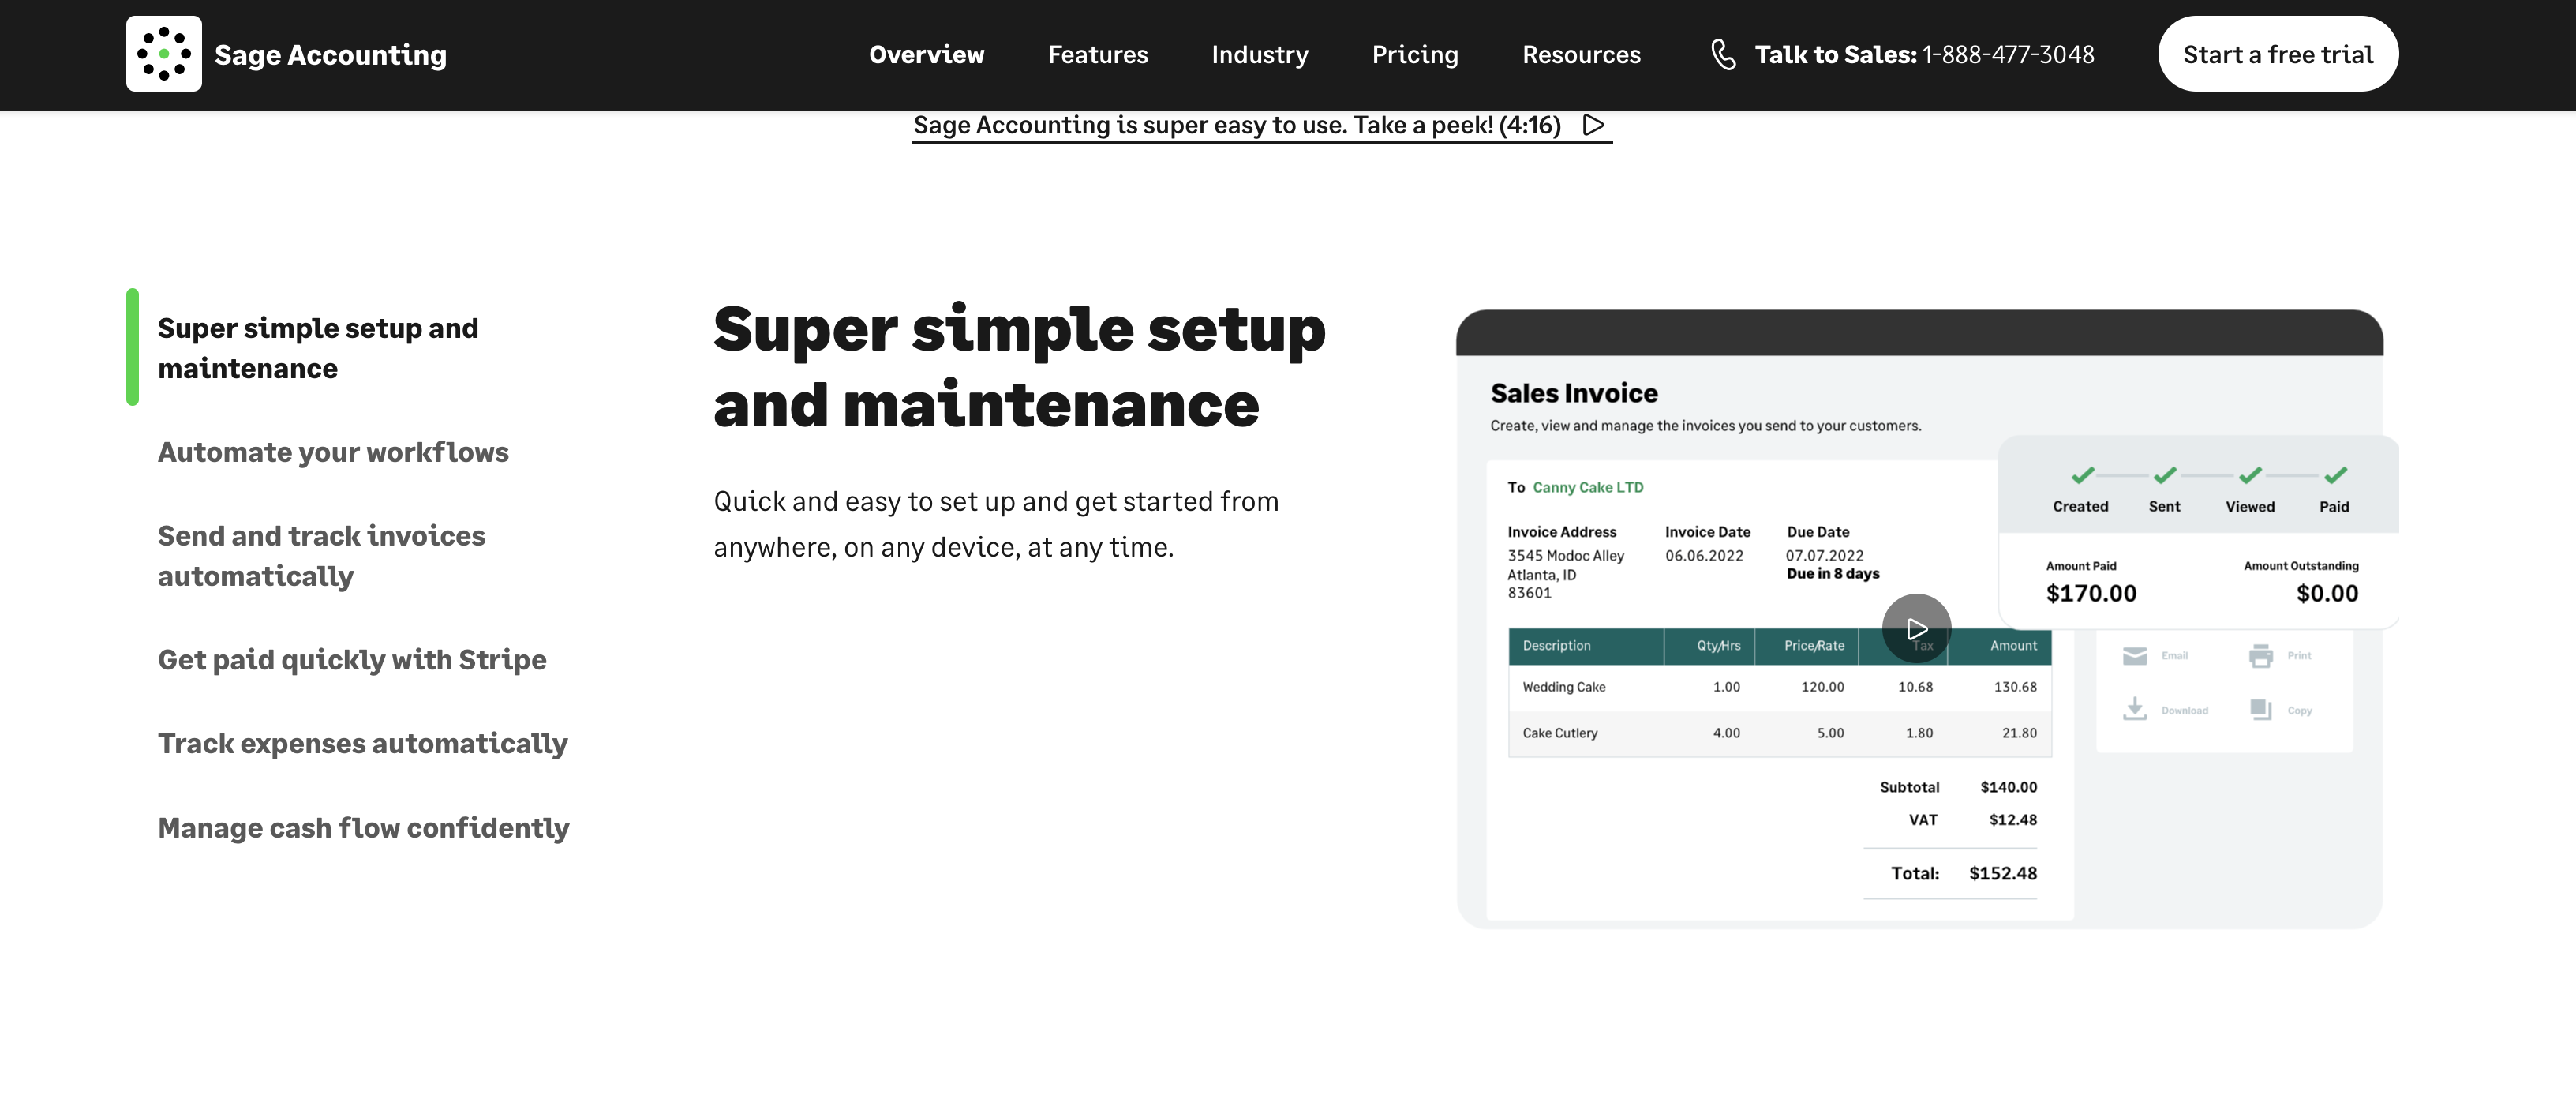Open the Sage Accounting video link
Image resolution: width=2576 pixels, height=1110 pixels.
1236,126
